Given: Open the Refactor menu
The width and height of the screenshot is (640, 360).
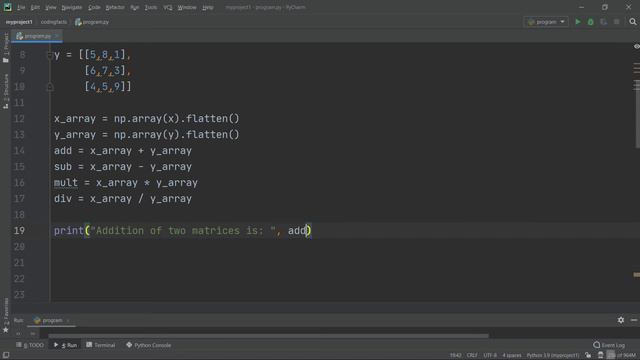Looking at the screenshot, I should [x=115, y=7].
